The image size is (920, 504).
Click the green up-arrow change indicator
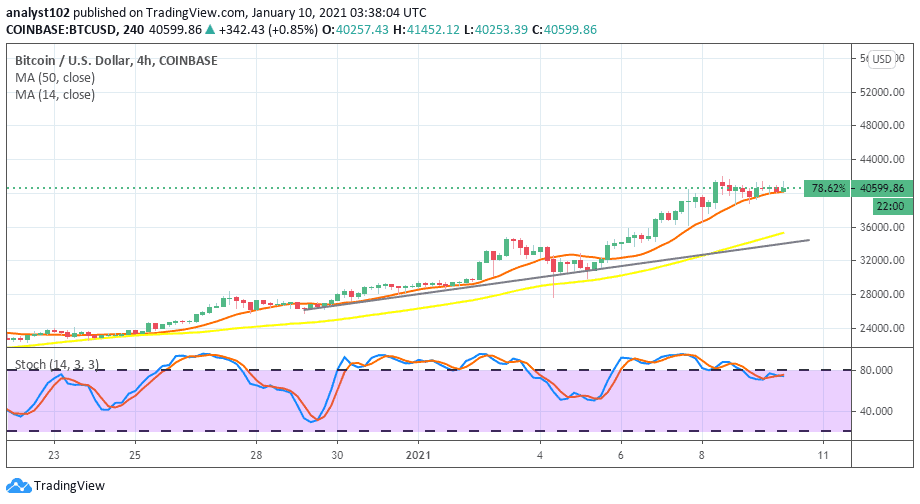click(x=210, y=29)
